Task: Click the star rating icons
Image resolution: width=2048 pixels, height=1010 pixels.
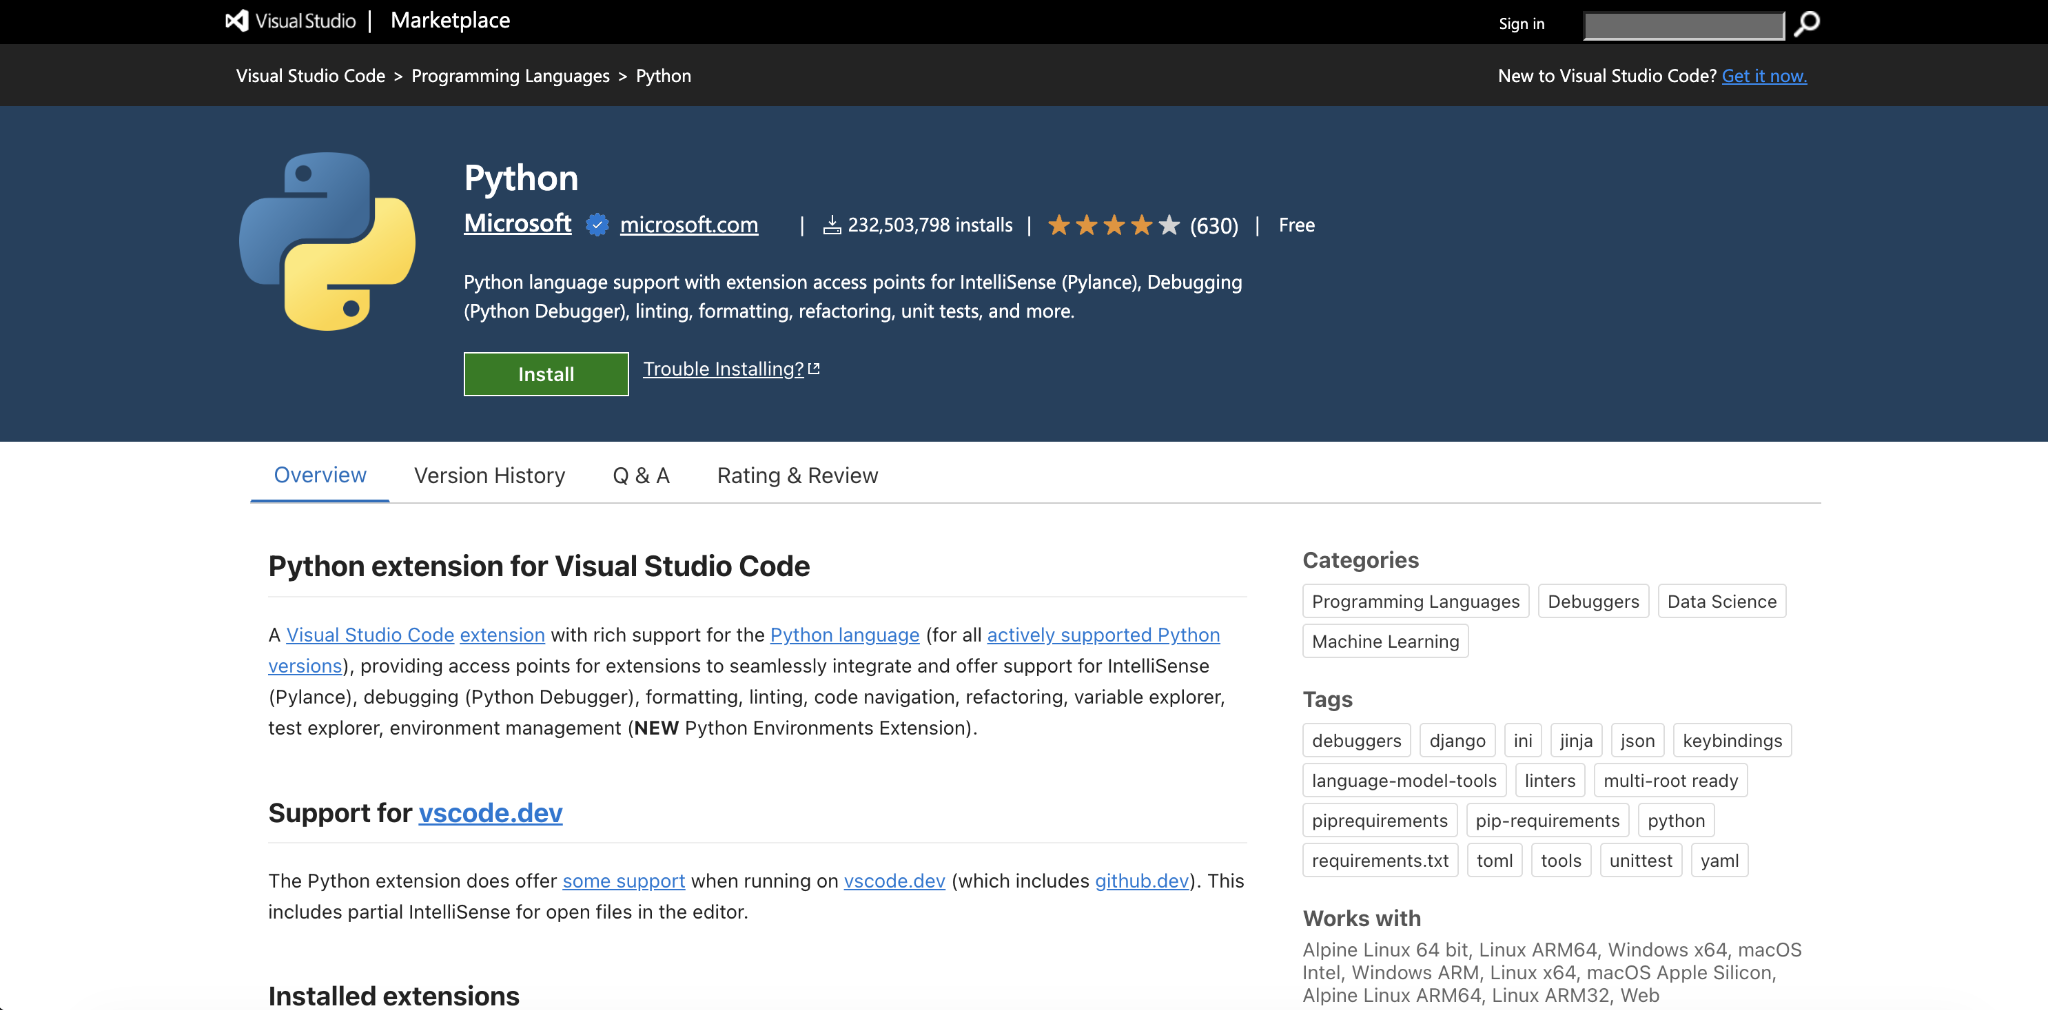Action: 1114,225
